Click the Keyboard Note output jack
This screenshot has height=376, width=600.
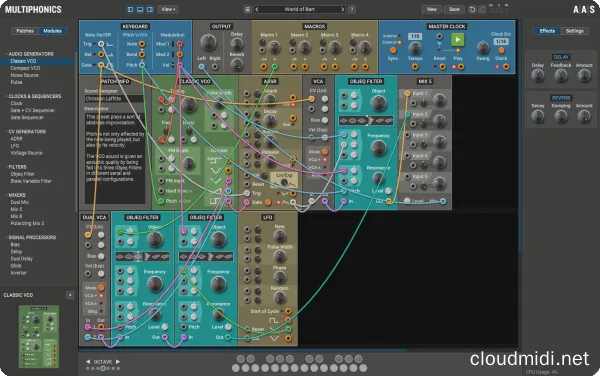pyautogui.click(x=142, y=44)
